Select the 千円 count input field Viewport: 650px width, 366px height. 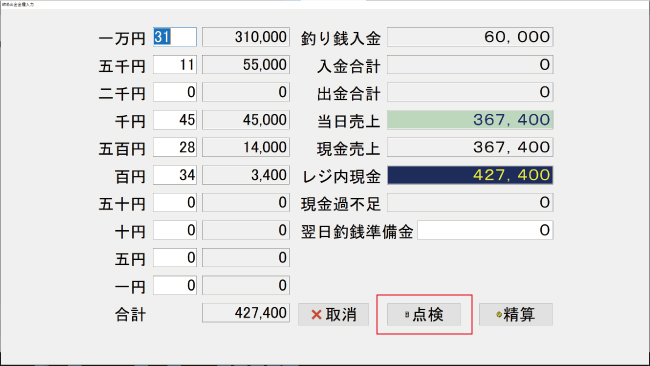point(175,120)
